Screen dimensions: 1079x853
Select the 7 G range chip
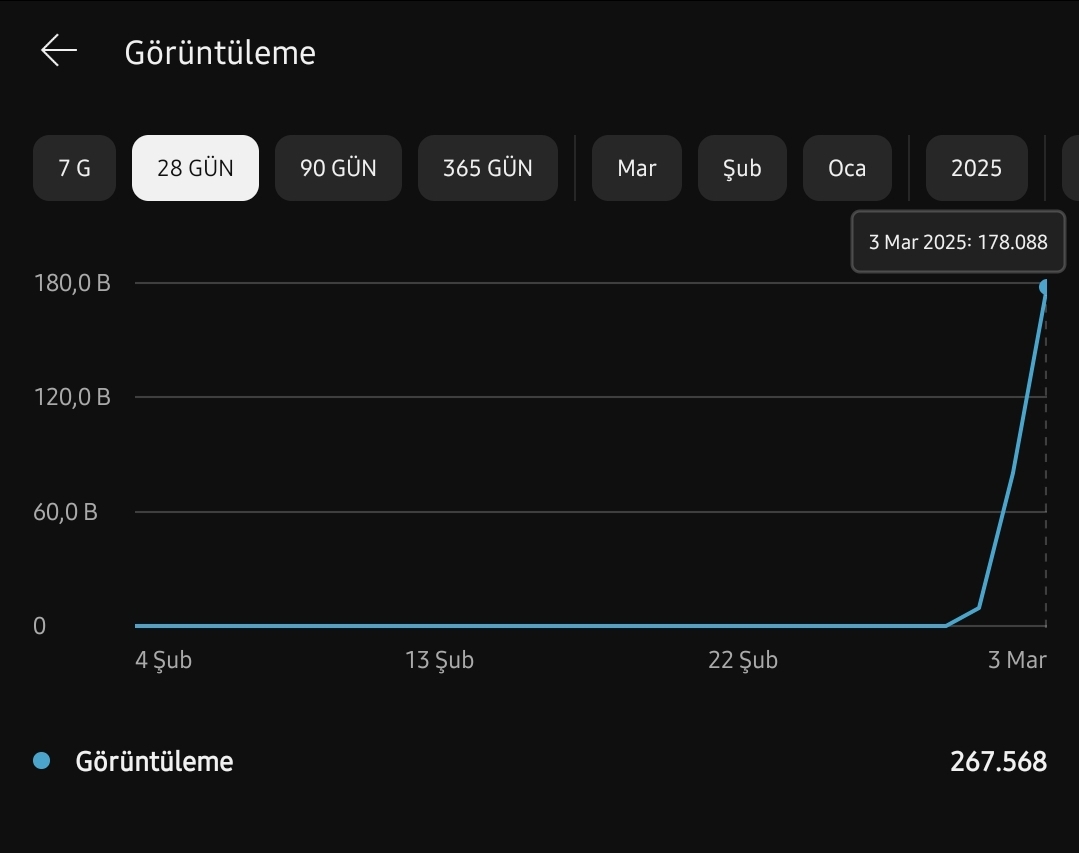74,168
